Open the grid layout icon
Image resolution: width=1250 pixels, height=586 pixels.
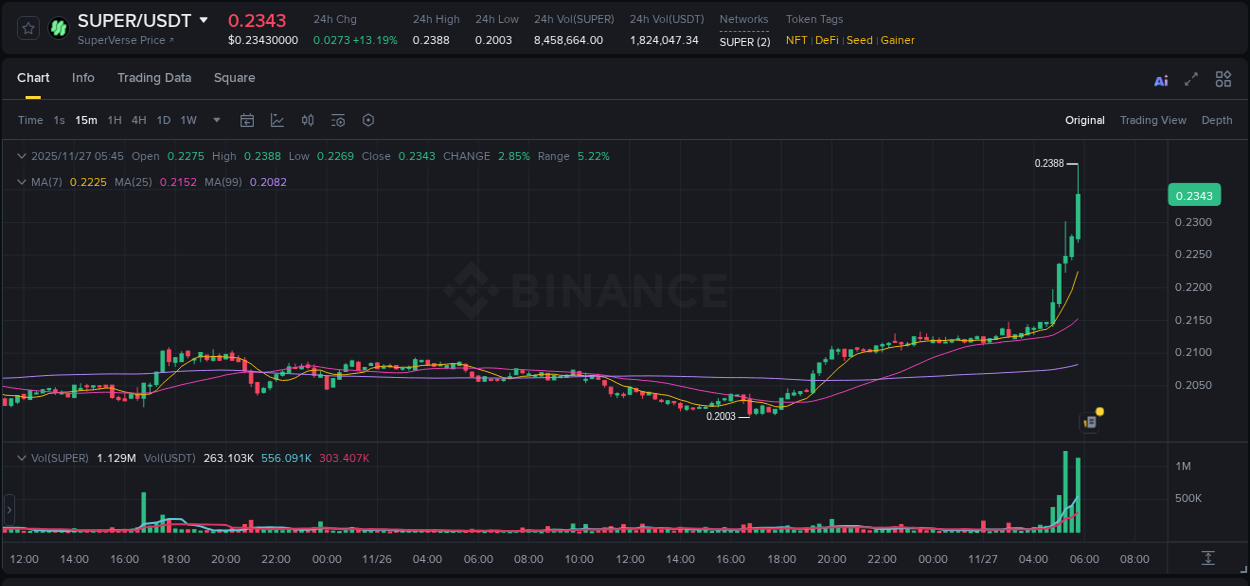pyautogui.click(x=1223, y=78)
